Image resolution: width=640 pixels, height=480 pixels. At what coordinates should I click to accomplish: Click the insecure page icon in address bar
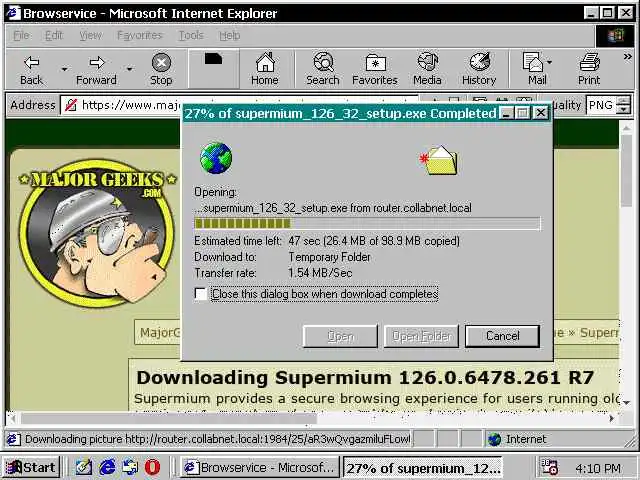tap(71, 105)
